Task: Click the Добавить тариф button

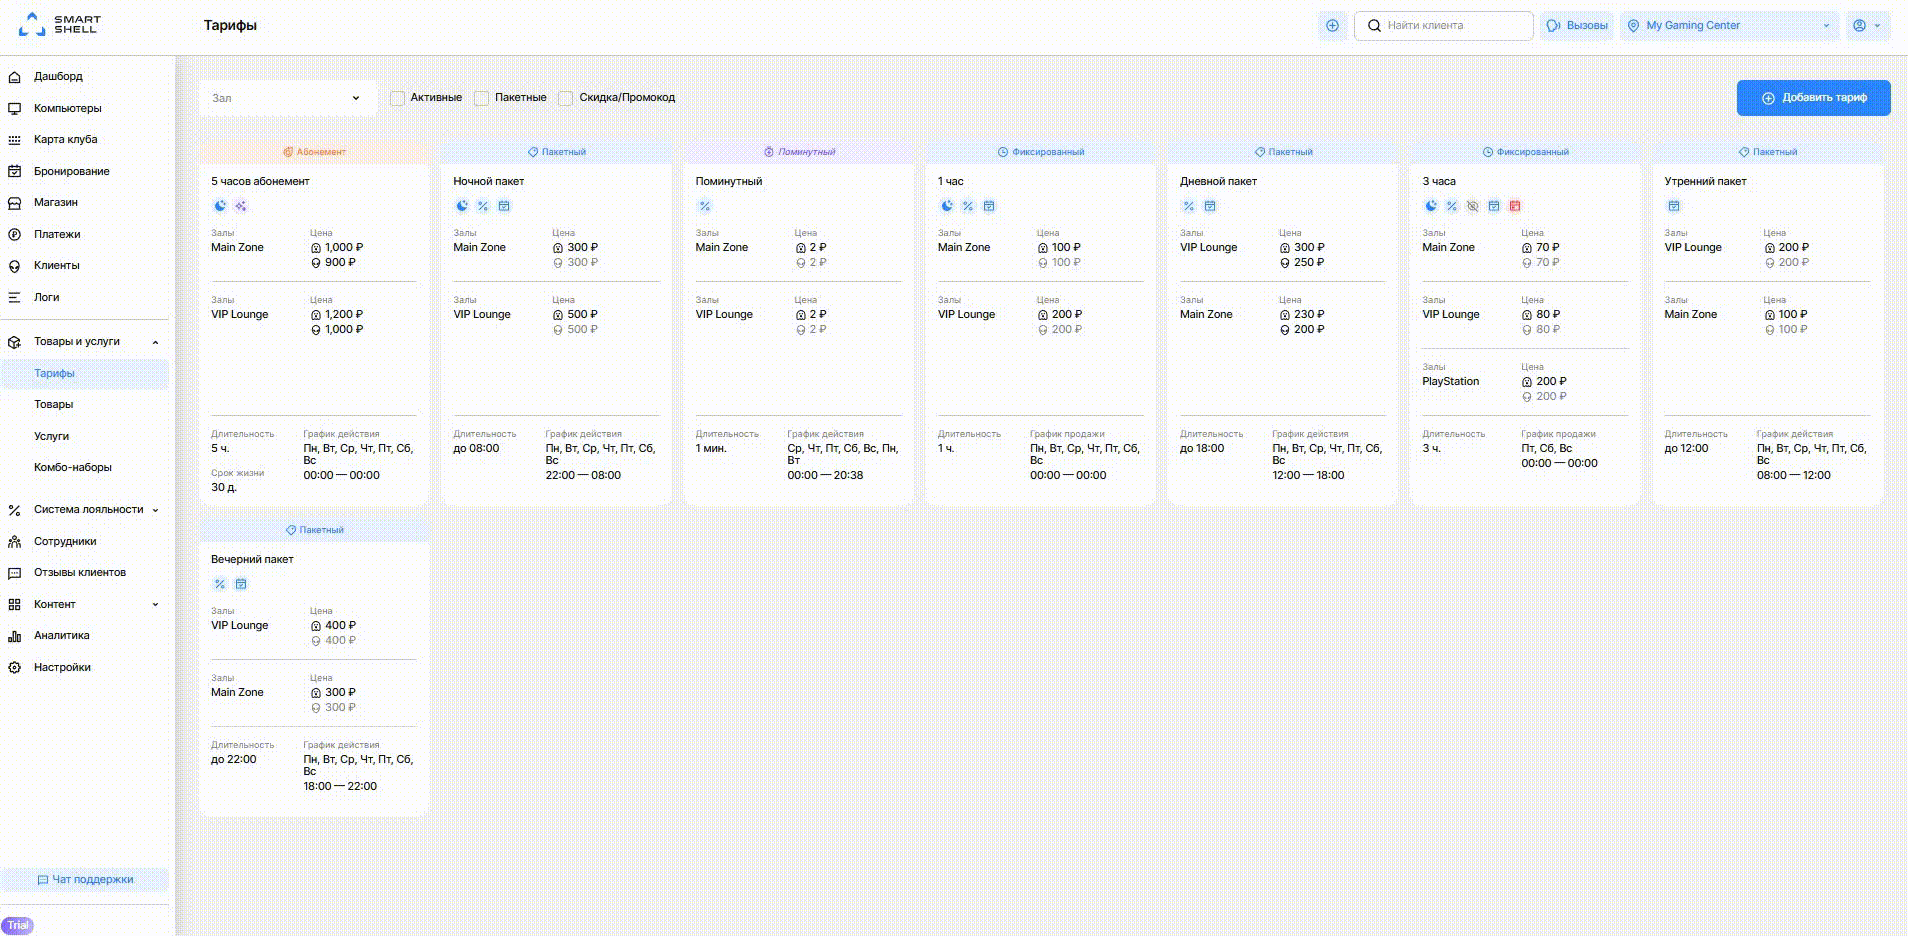Action: [x=1813, y=98]
